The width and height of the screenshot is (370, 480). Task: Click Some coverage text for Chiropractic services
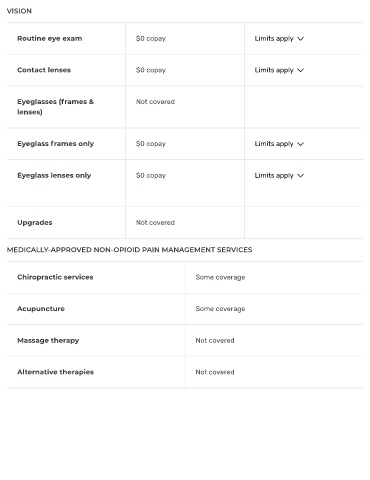[x=220, y=277]
